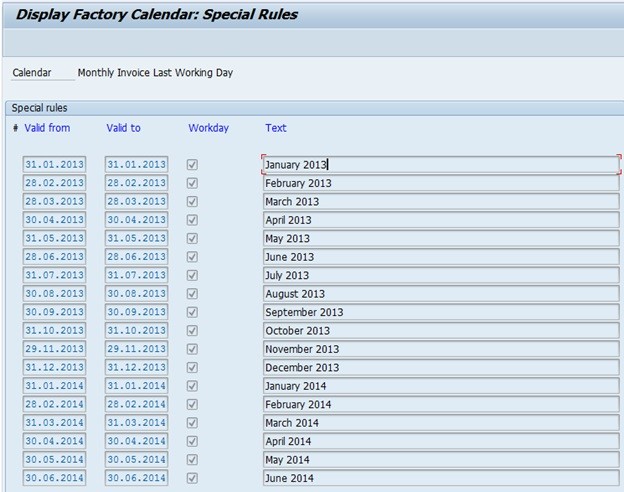Toggle the Workday checkbox for January 2014
The image size is (624, 492).
coord(192,386)
